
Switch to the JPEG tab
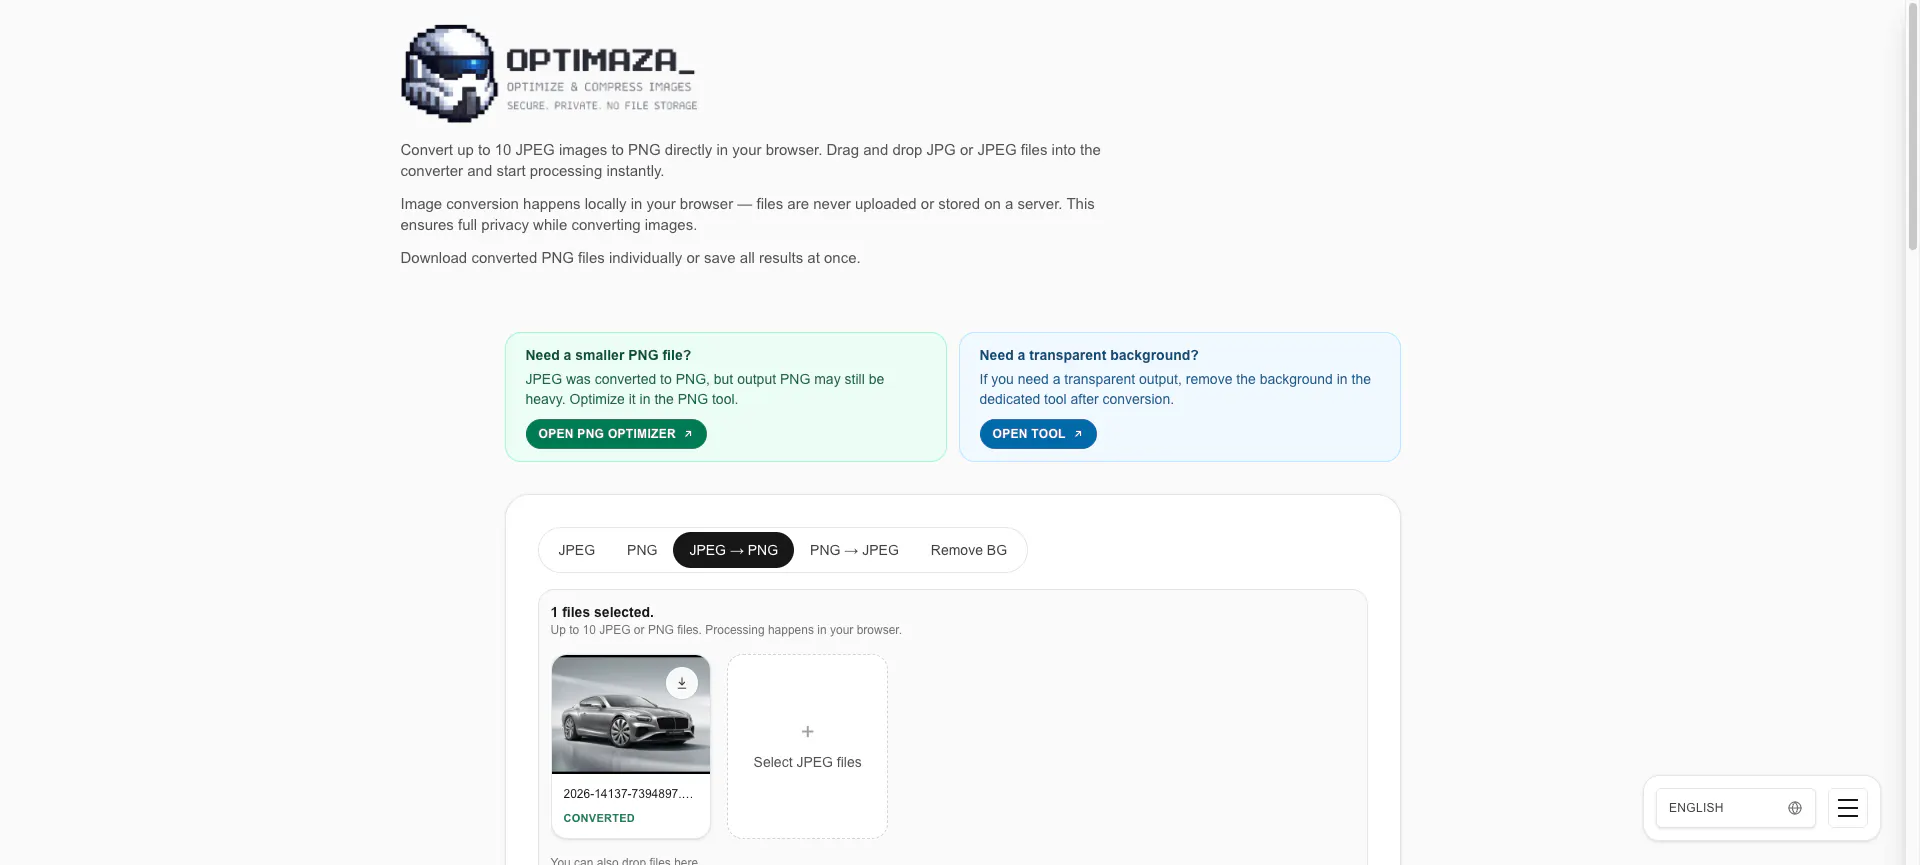pyautogui.click(x=577, y=550)
